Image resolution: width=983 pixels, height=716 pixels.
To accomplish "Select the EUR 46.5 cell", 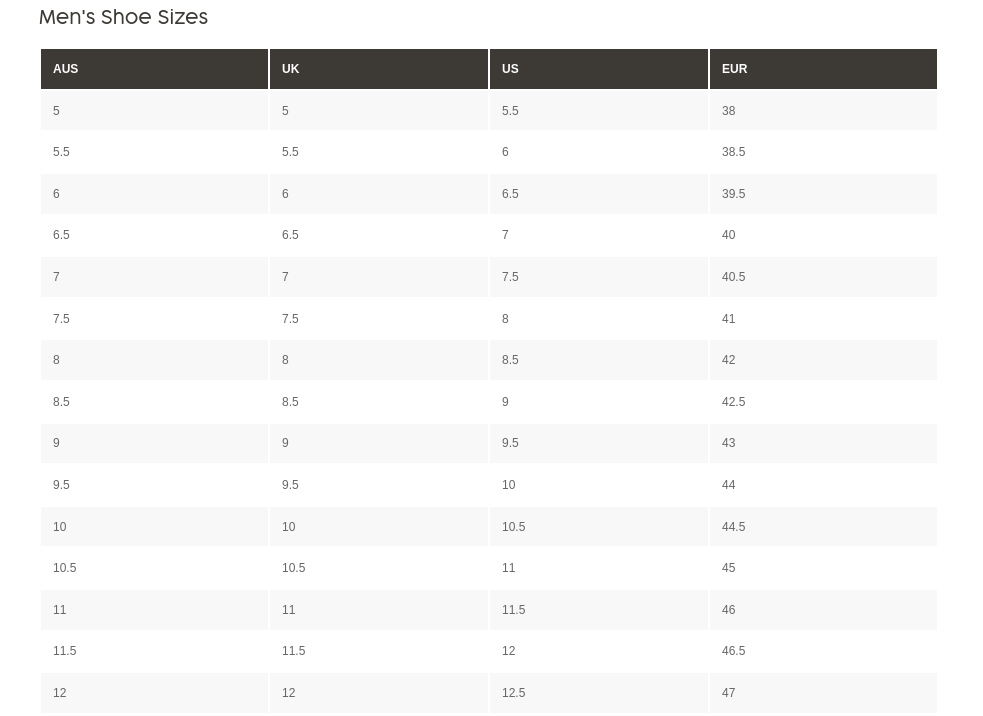I will [x=823, y=651].
